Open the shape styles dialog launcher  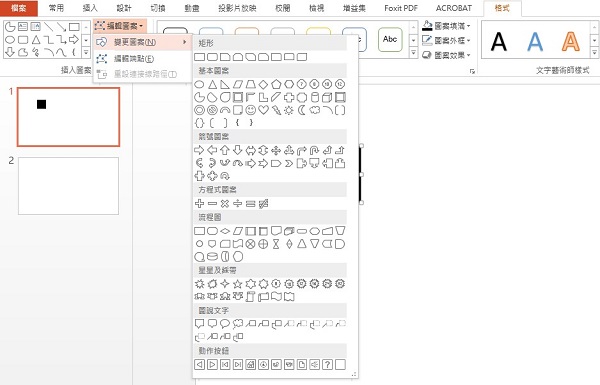pos(472,71)
